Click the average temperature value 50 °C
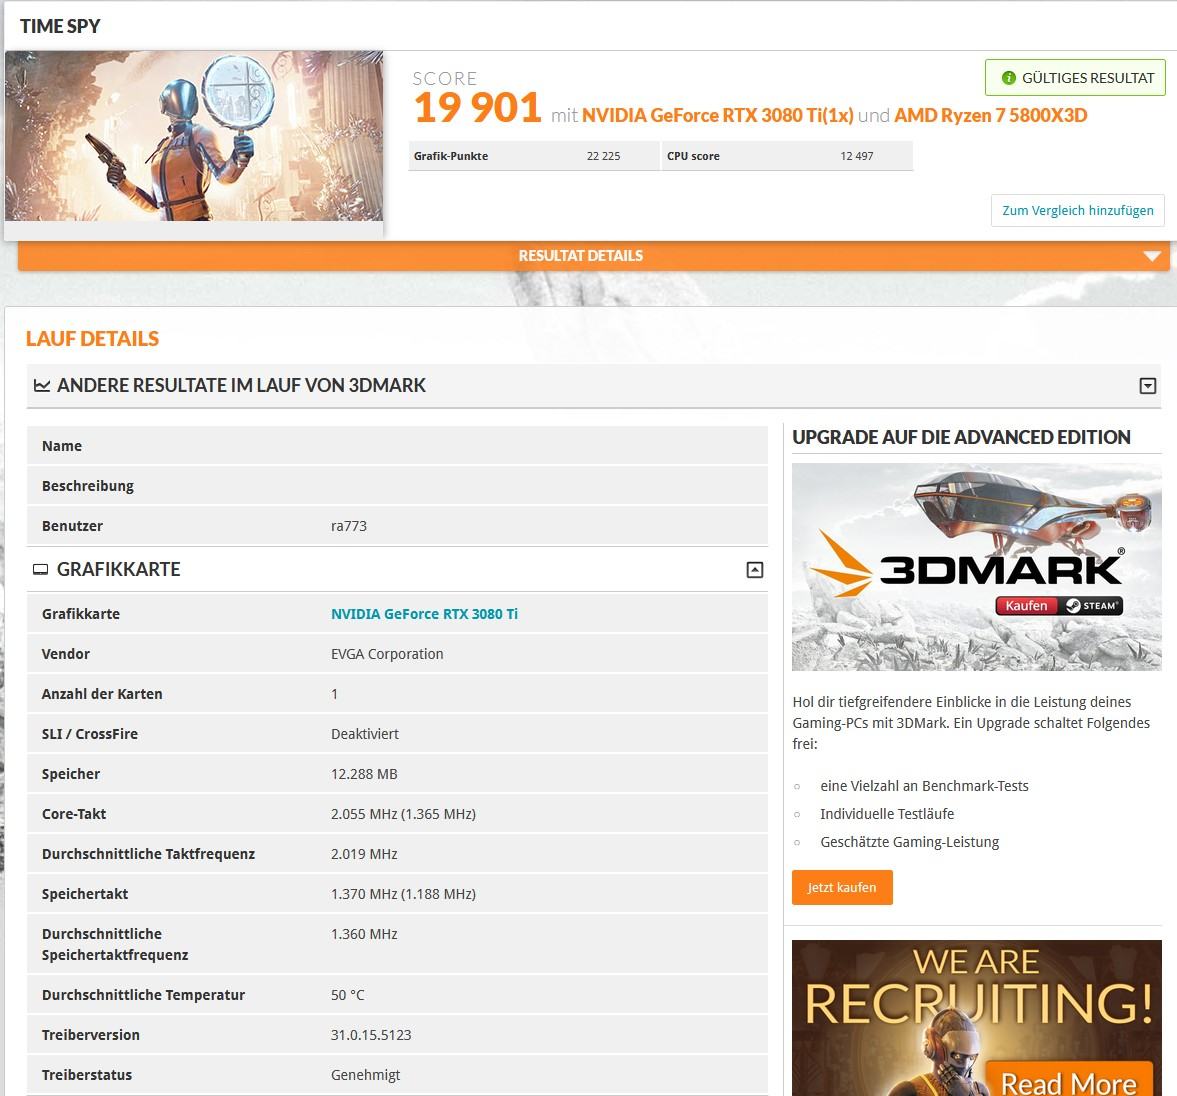 (348, 995)
